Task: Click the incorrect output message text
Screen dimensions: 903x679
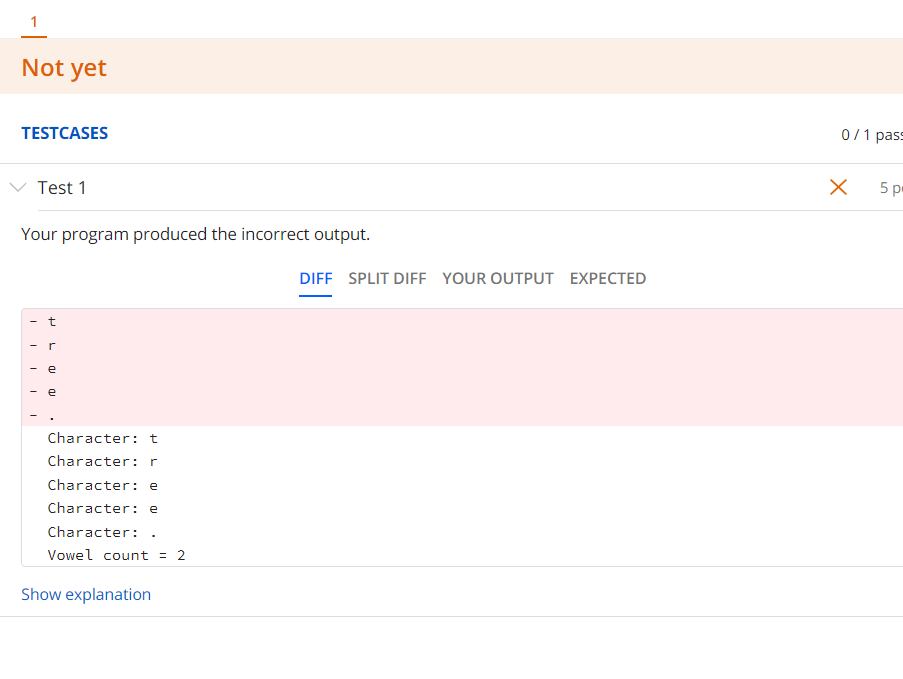Action: tap(195, 233)
